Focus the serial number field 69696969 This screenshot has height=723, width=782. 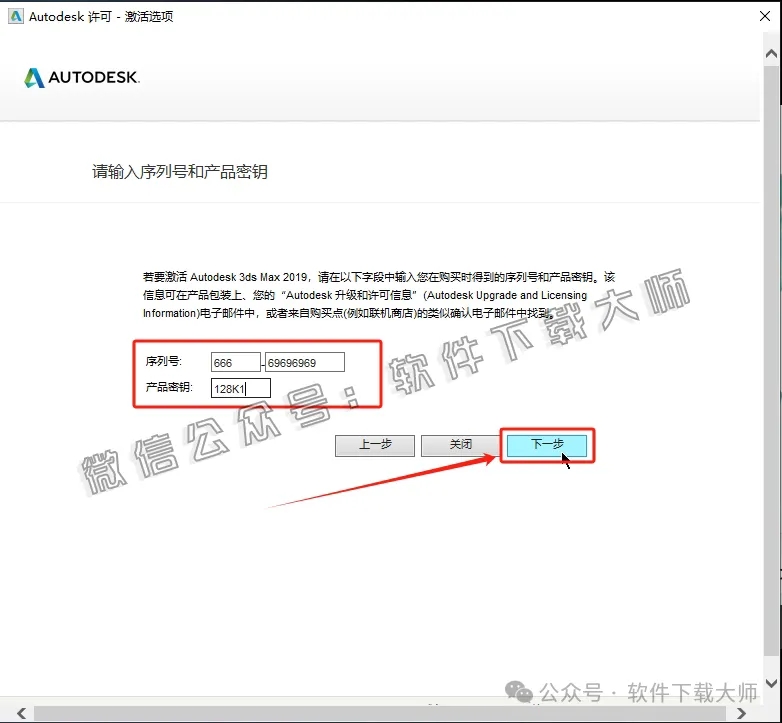point(305,362)
